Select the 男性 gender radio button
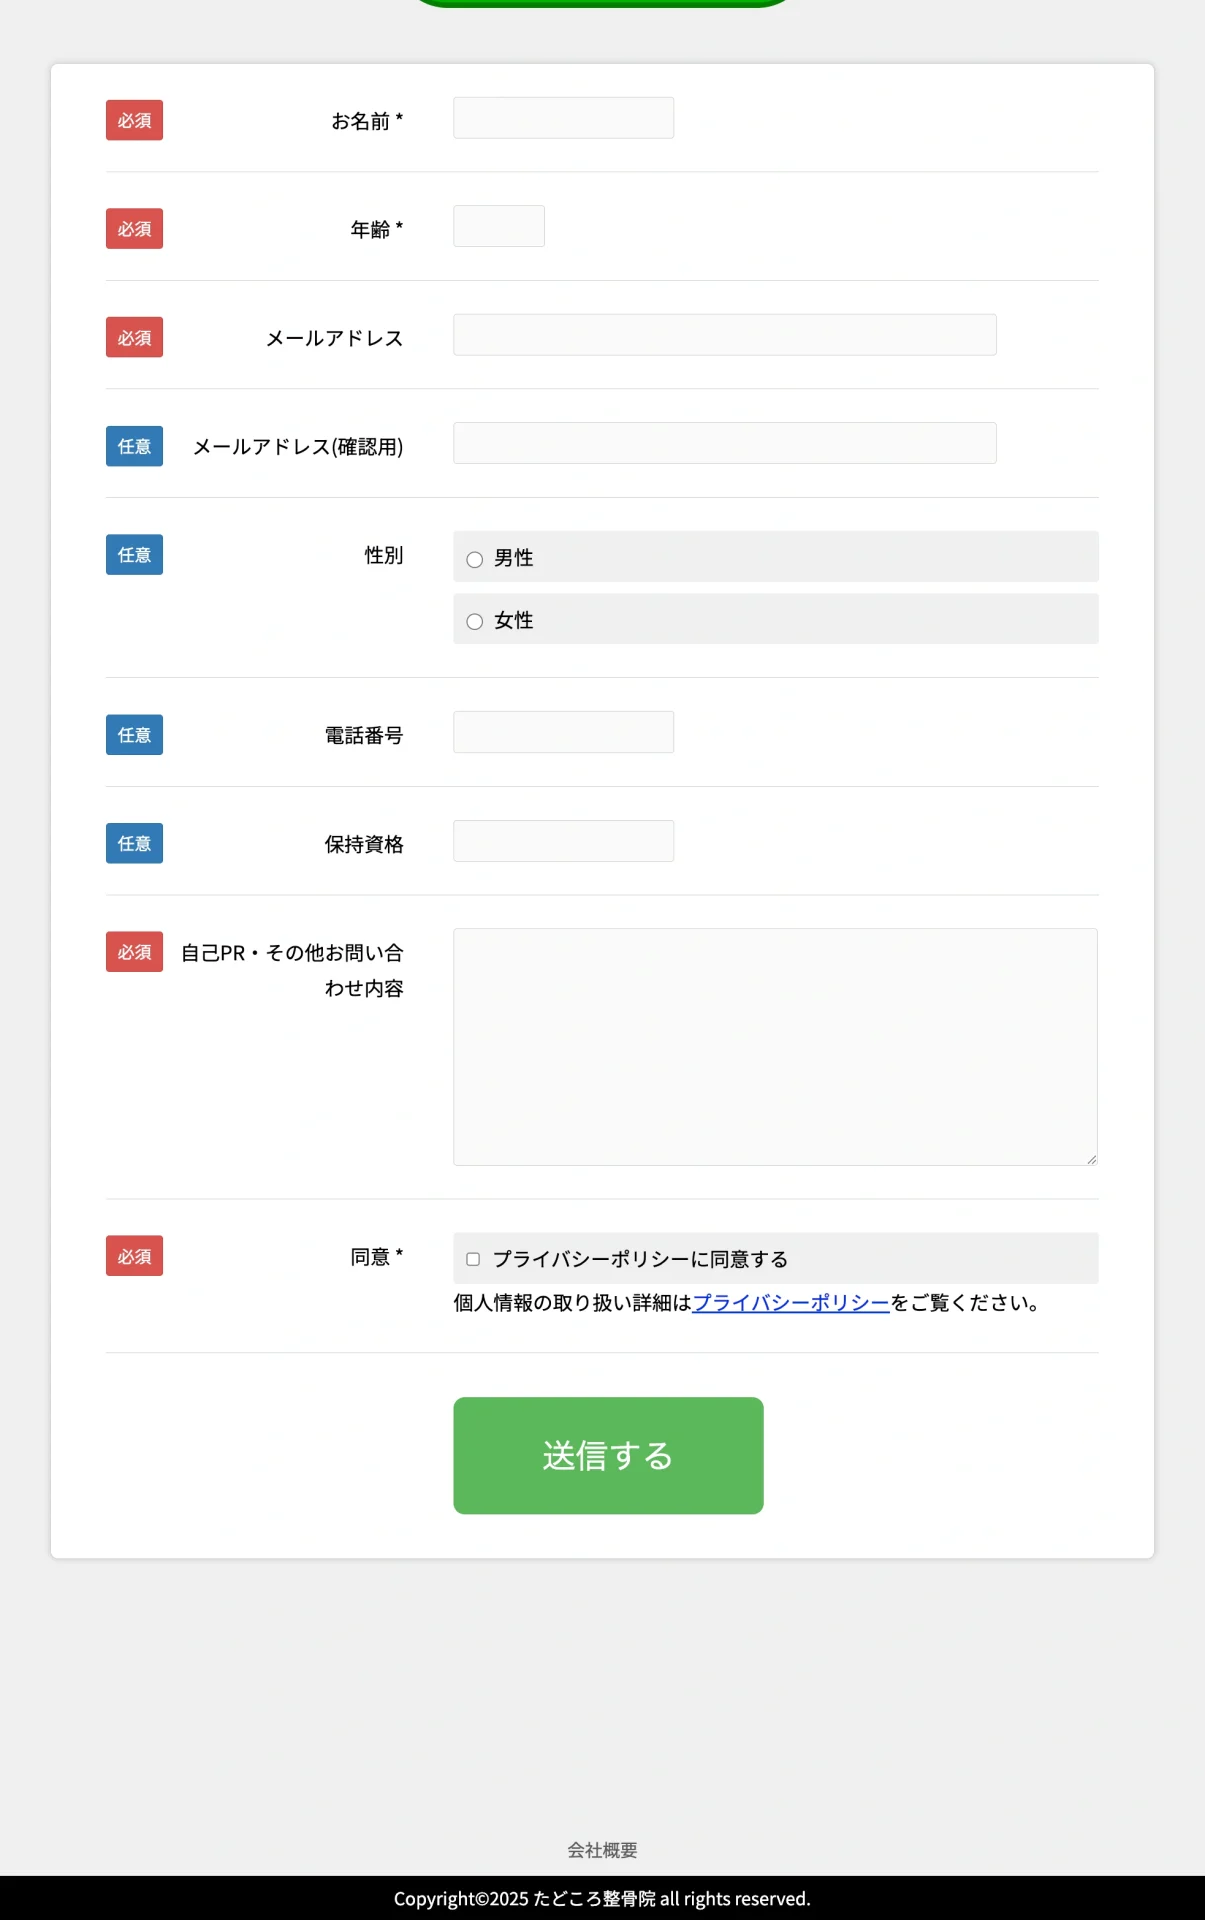The width and height of the screenshot is (1205, 1920). [x=474, y=560]
